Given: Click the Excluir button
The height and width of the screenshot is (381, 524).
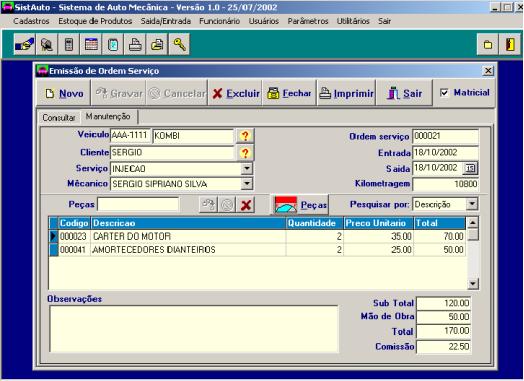Looking at the screenshot, I should click(235, 93).
